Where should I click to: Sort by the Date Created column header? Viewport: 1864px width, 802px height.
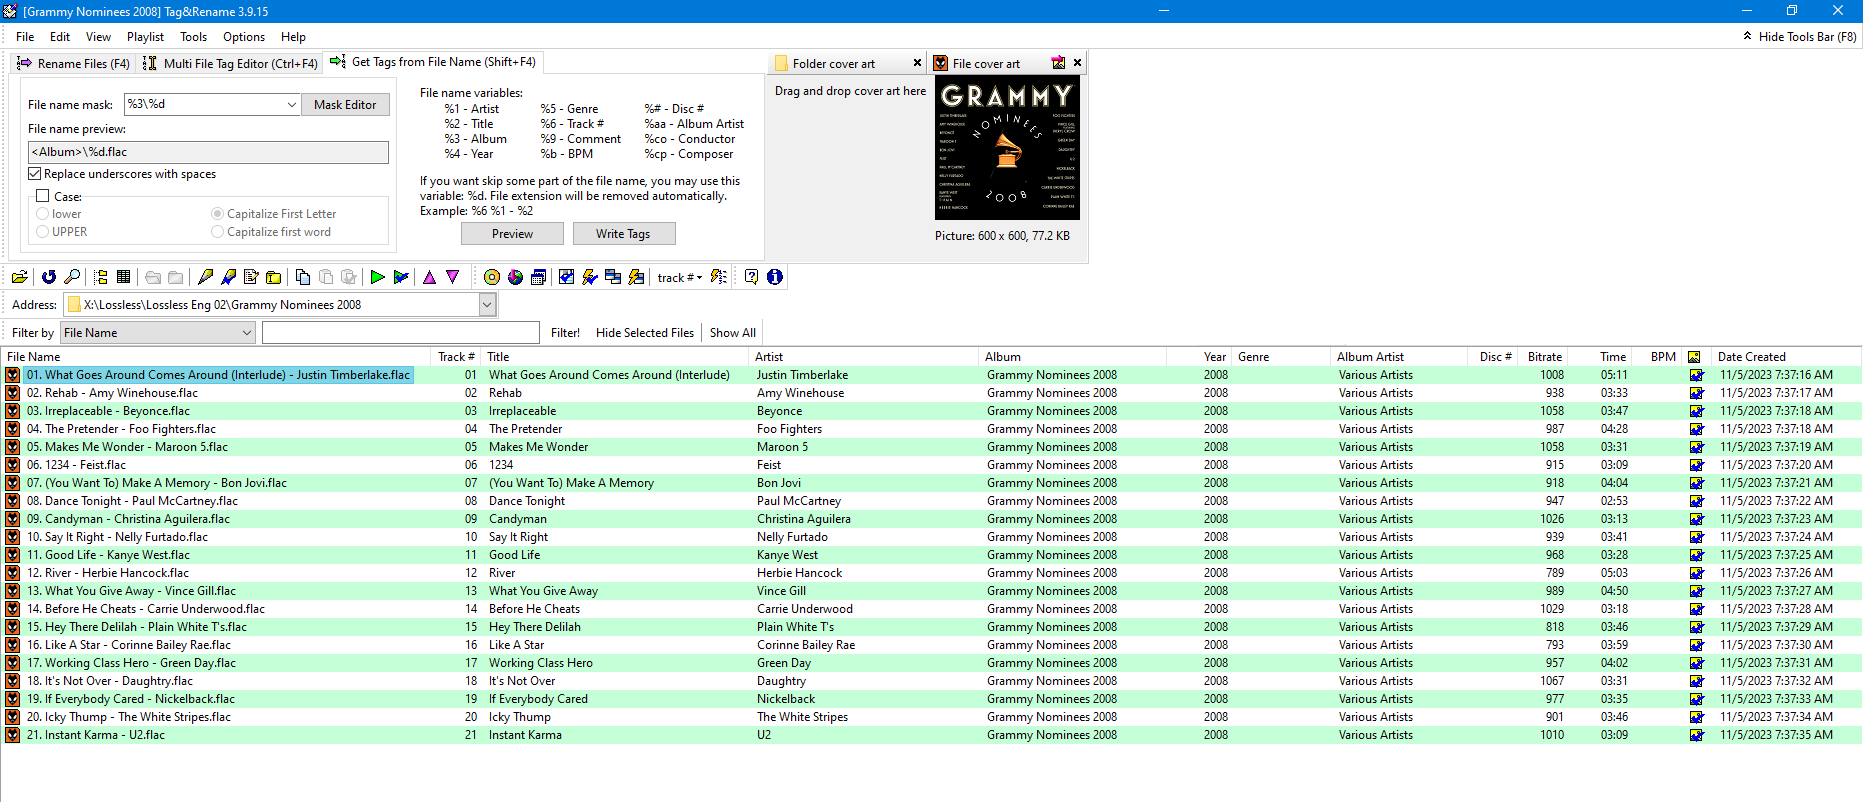pyautogui.click(x=1786, y=357)
